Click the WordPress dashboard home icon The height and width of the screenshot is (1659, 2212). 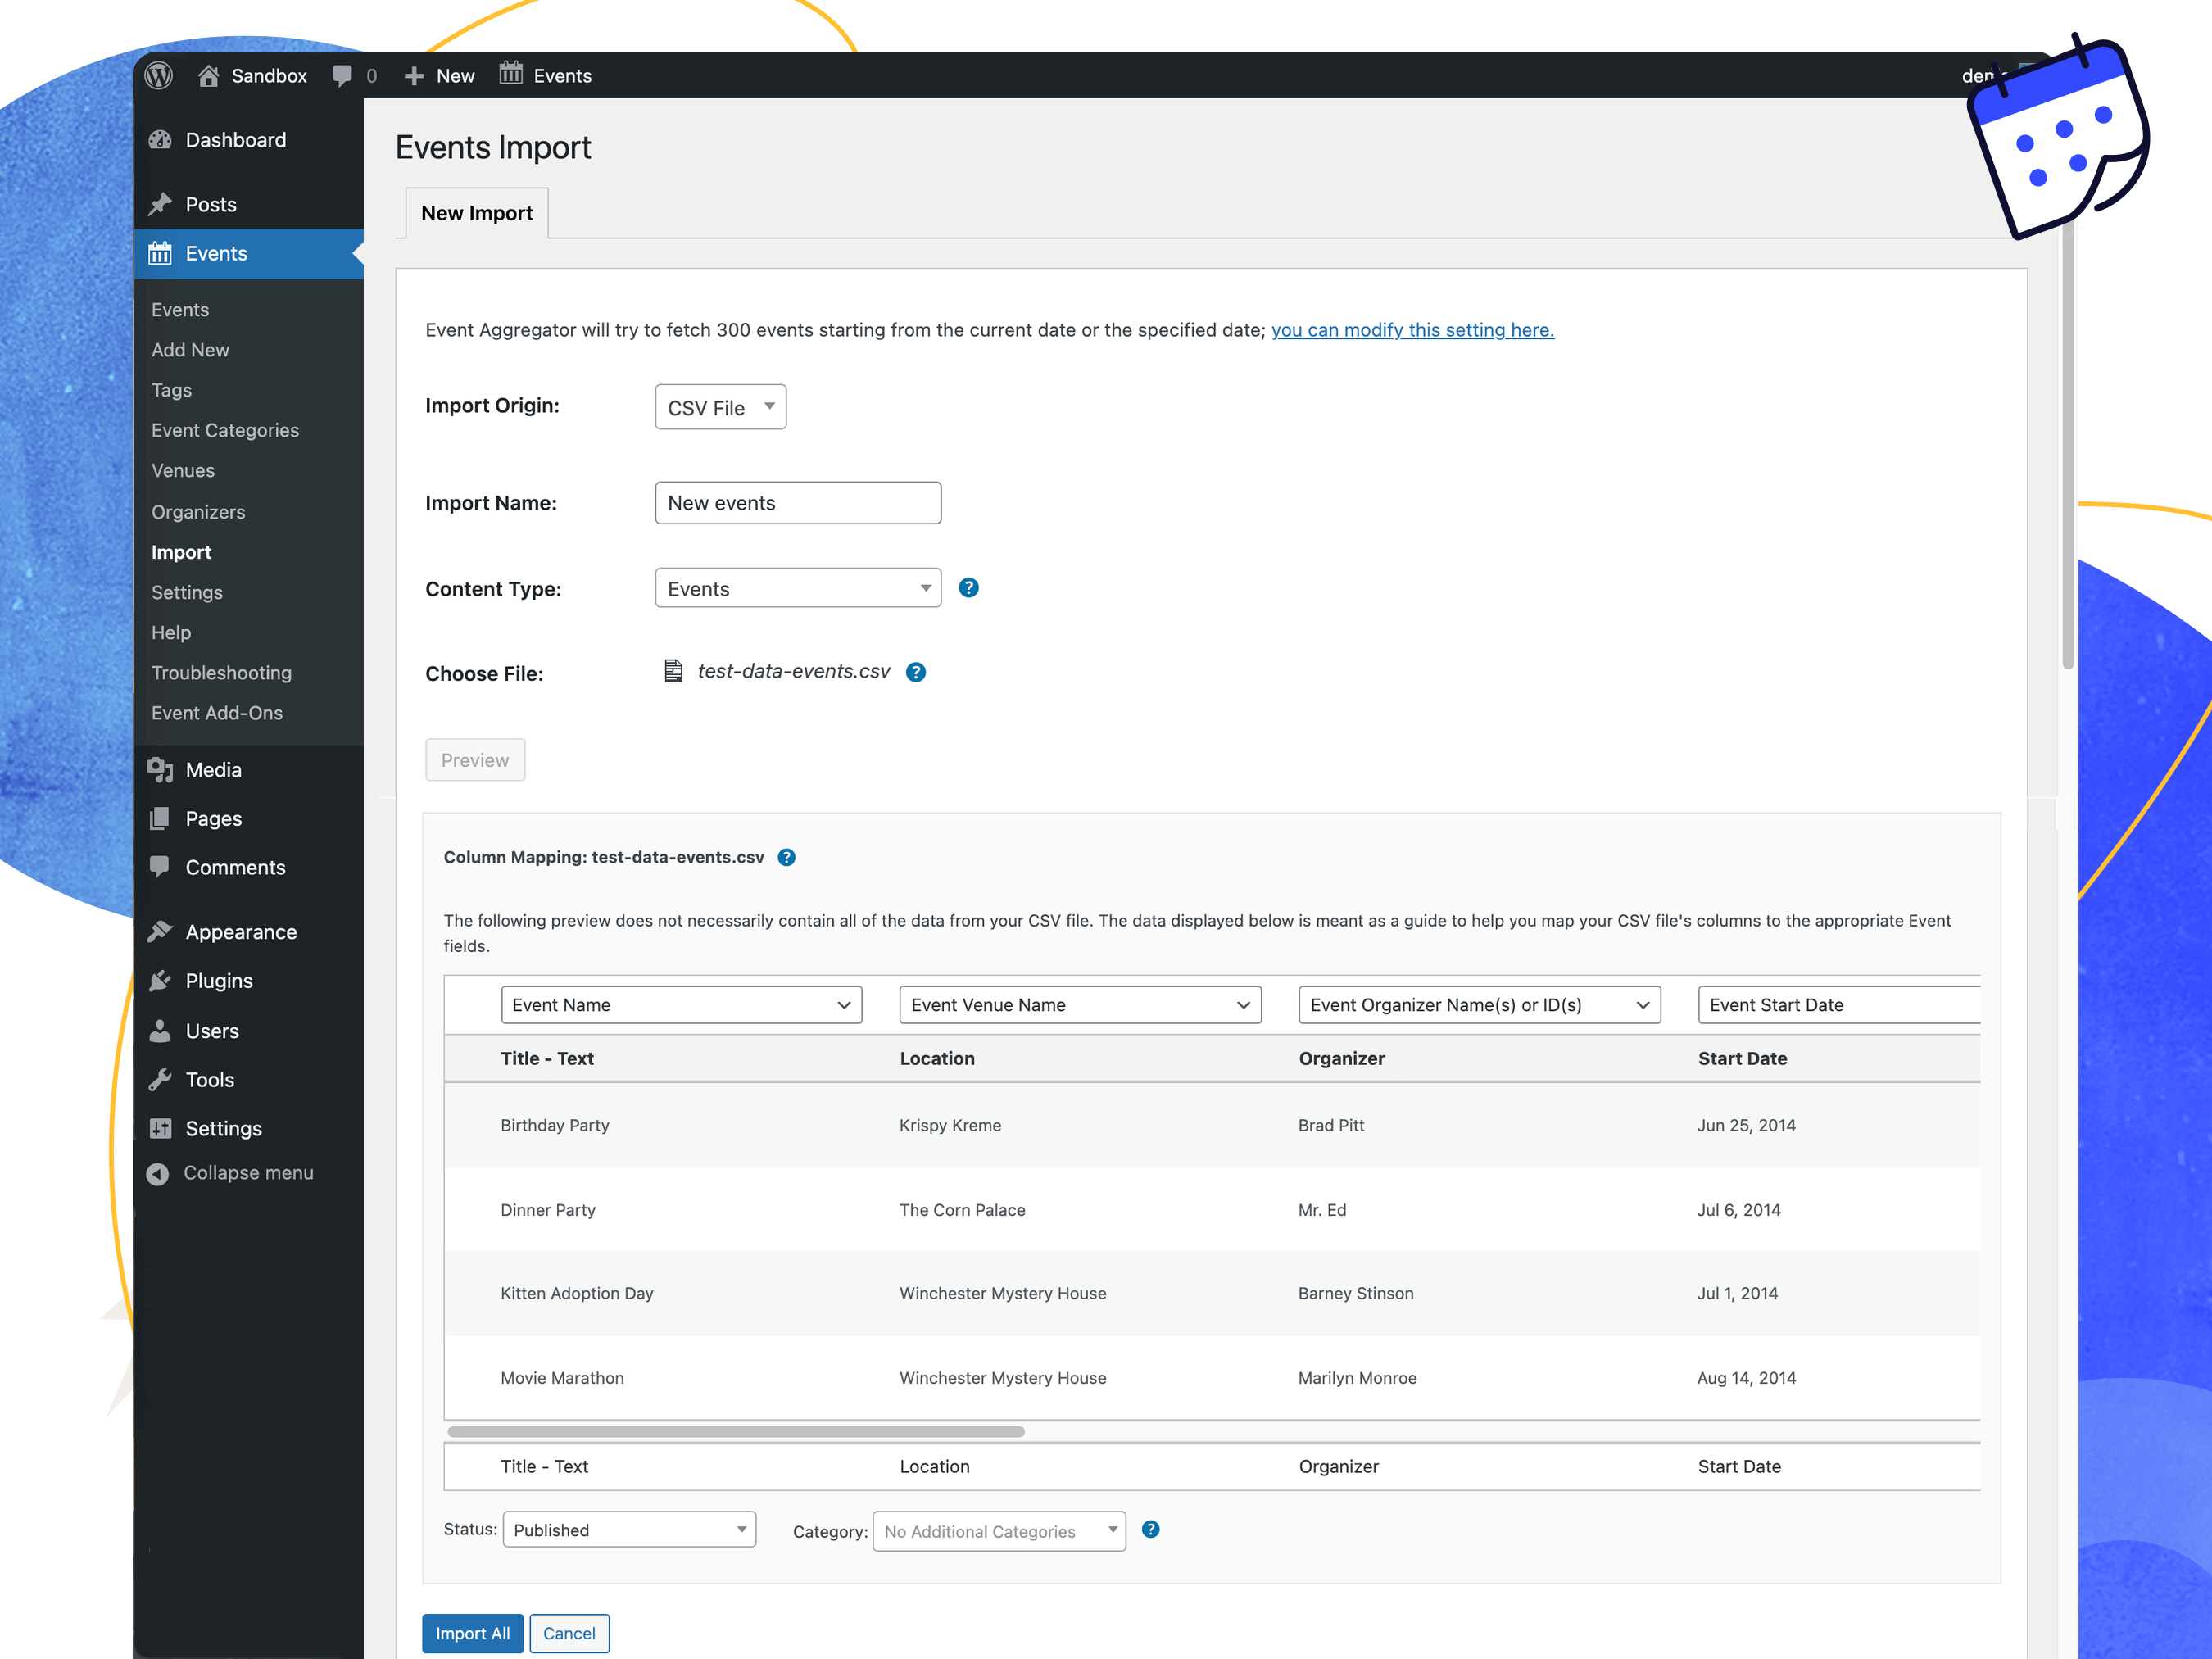pos(206,73)
